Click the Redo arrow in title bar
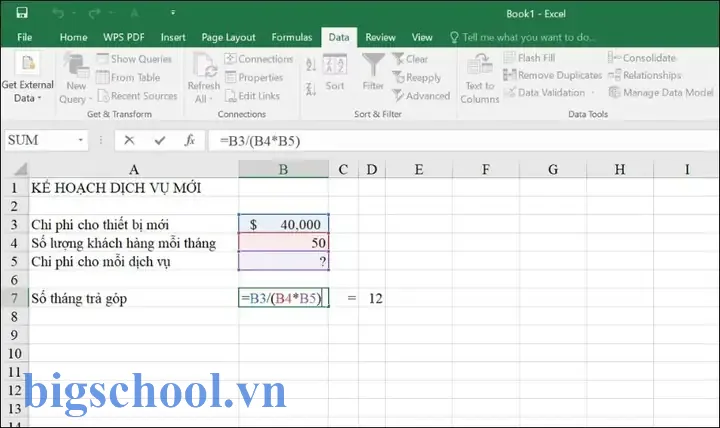Viewport: 720px width, 428px height. 94,13
